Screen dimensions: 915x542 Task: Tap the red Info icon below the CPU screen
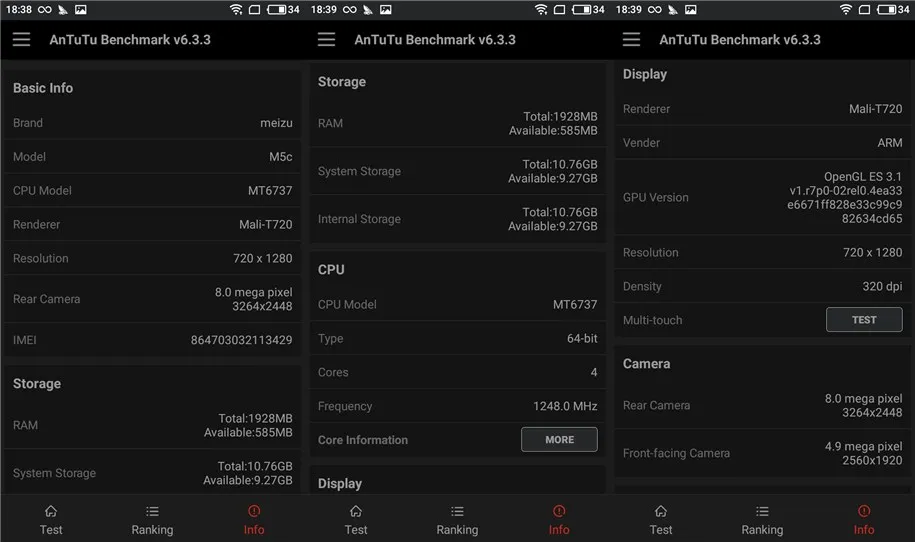click(x=559, y=511)
